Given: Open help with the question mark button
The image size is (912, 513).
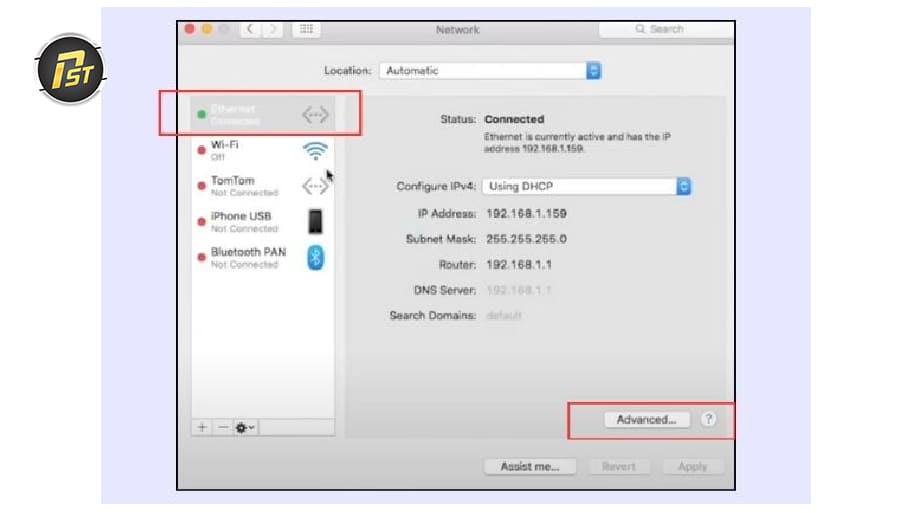Looking at the screenshot, I should pyautogui.click(x=708, y=419).
